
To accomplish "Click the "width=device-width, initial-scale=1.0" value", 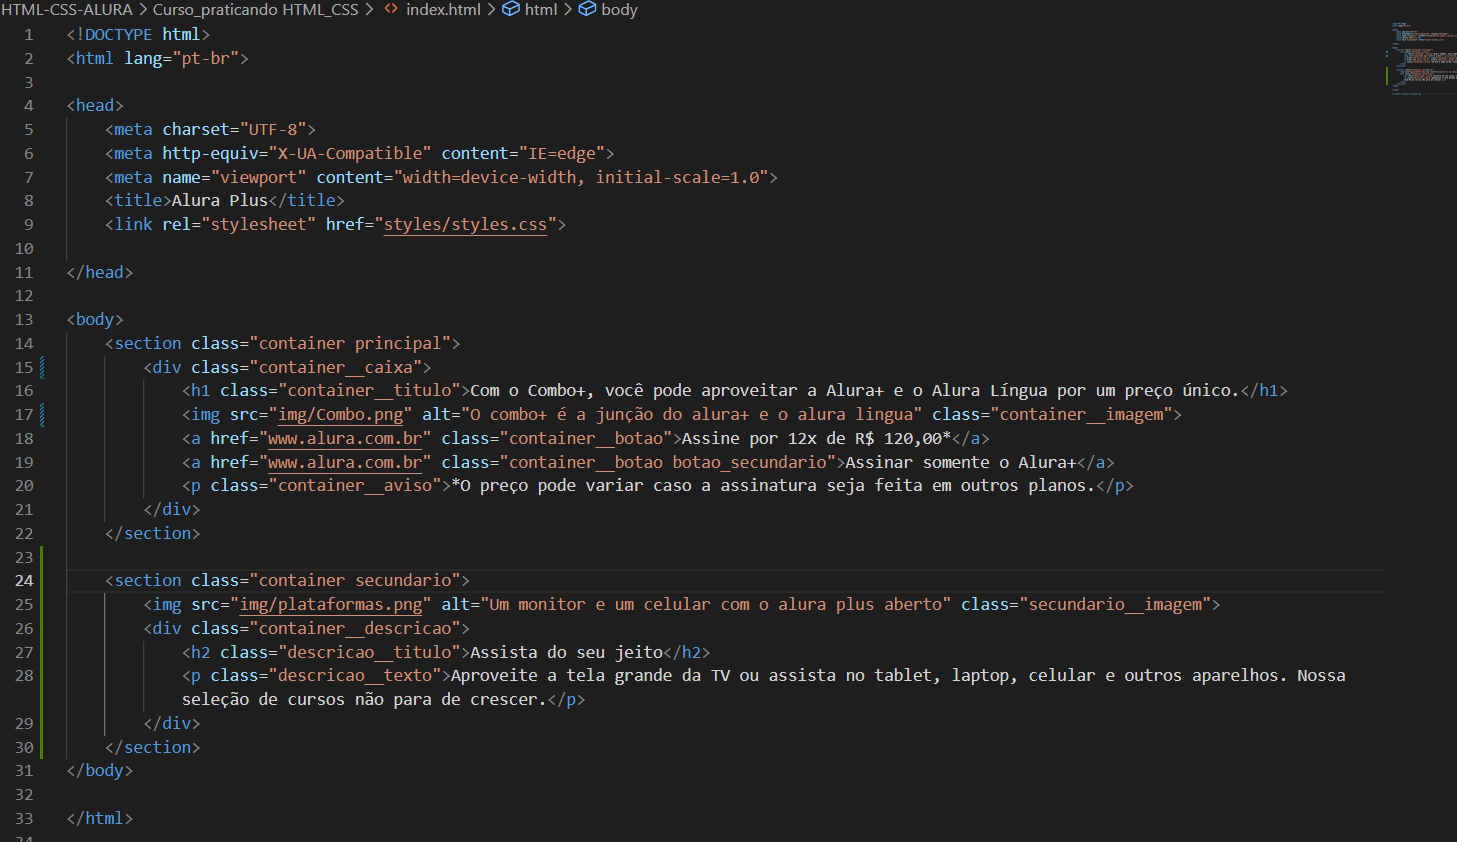I will (581, 178).
